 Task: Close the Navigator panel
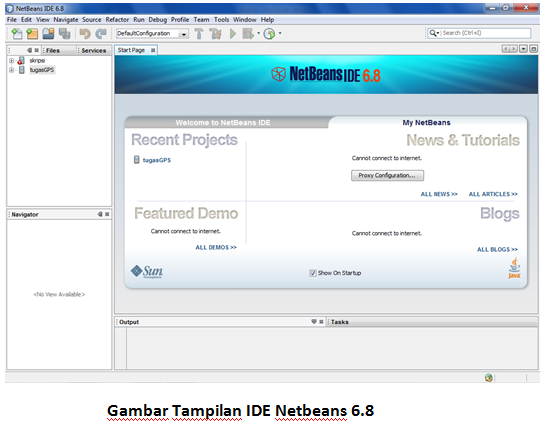pos(107,214)
